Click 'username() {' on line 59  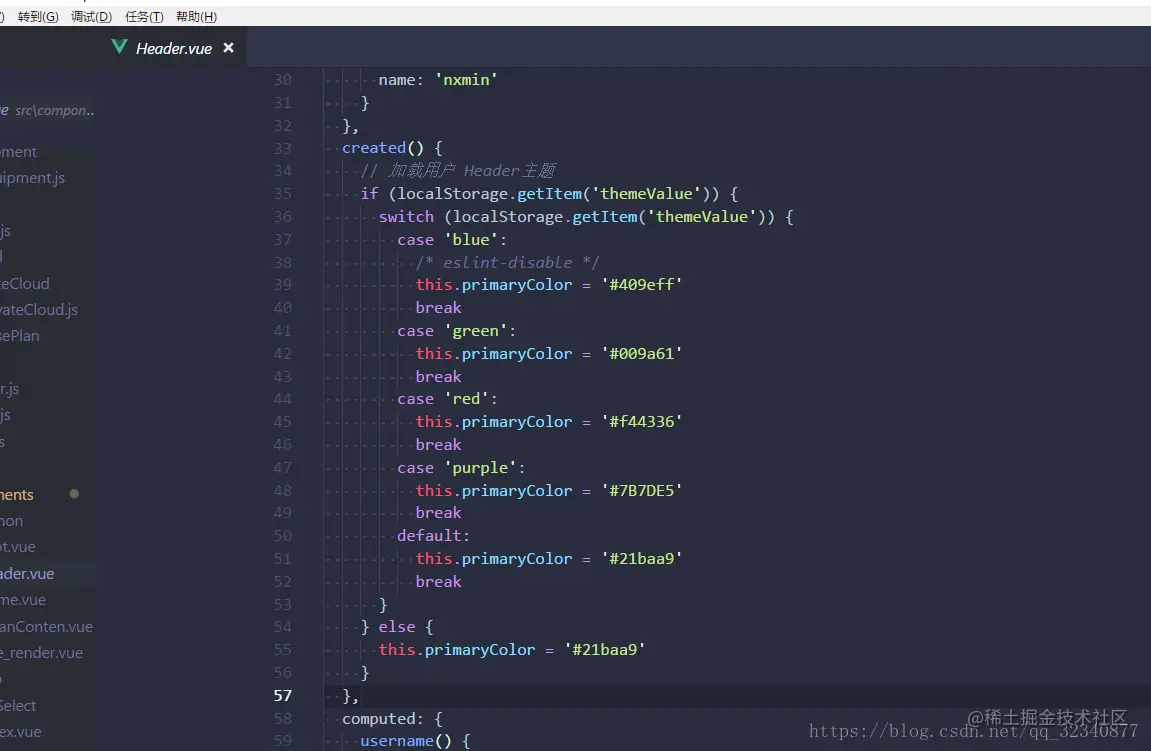coord(415,741)
